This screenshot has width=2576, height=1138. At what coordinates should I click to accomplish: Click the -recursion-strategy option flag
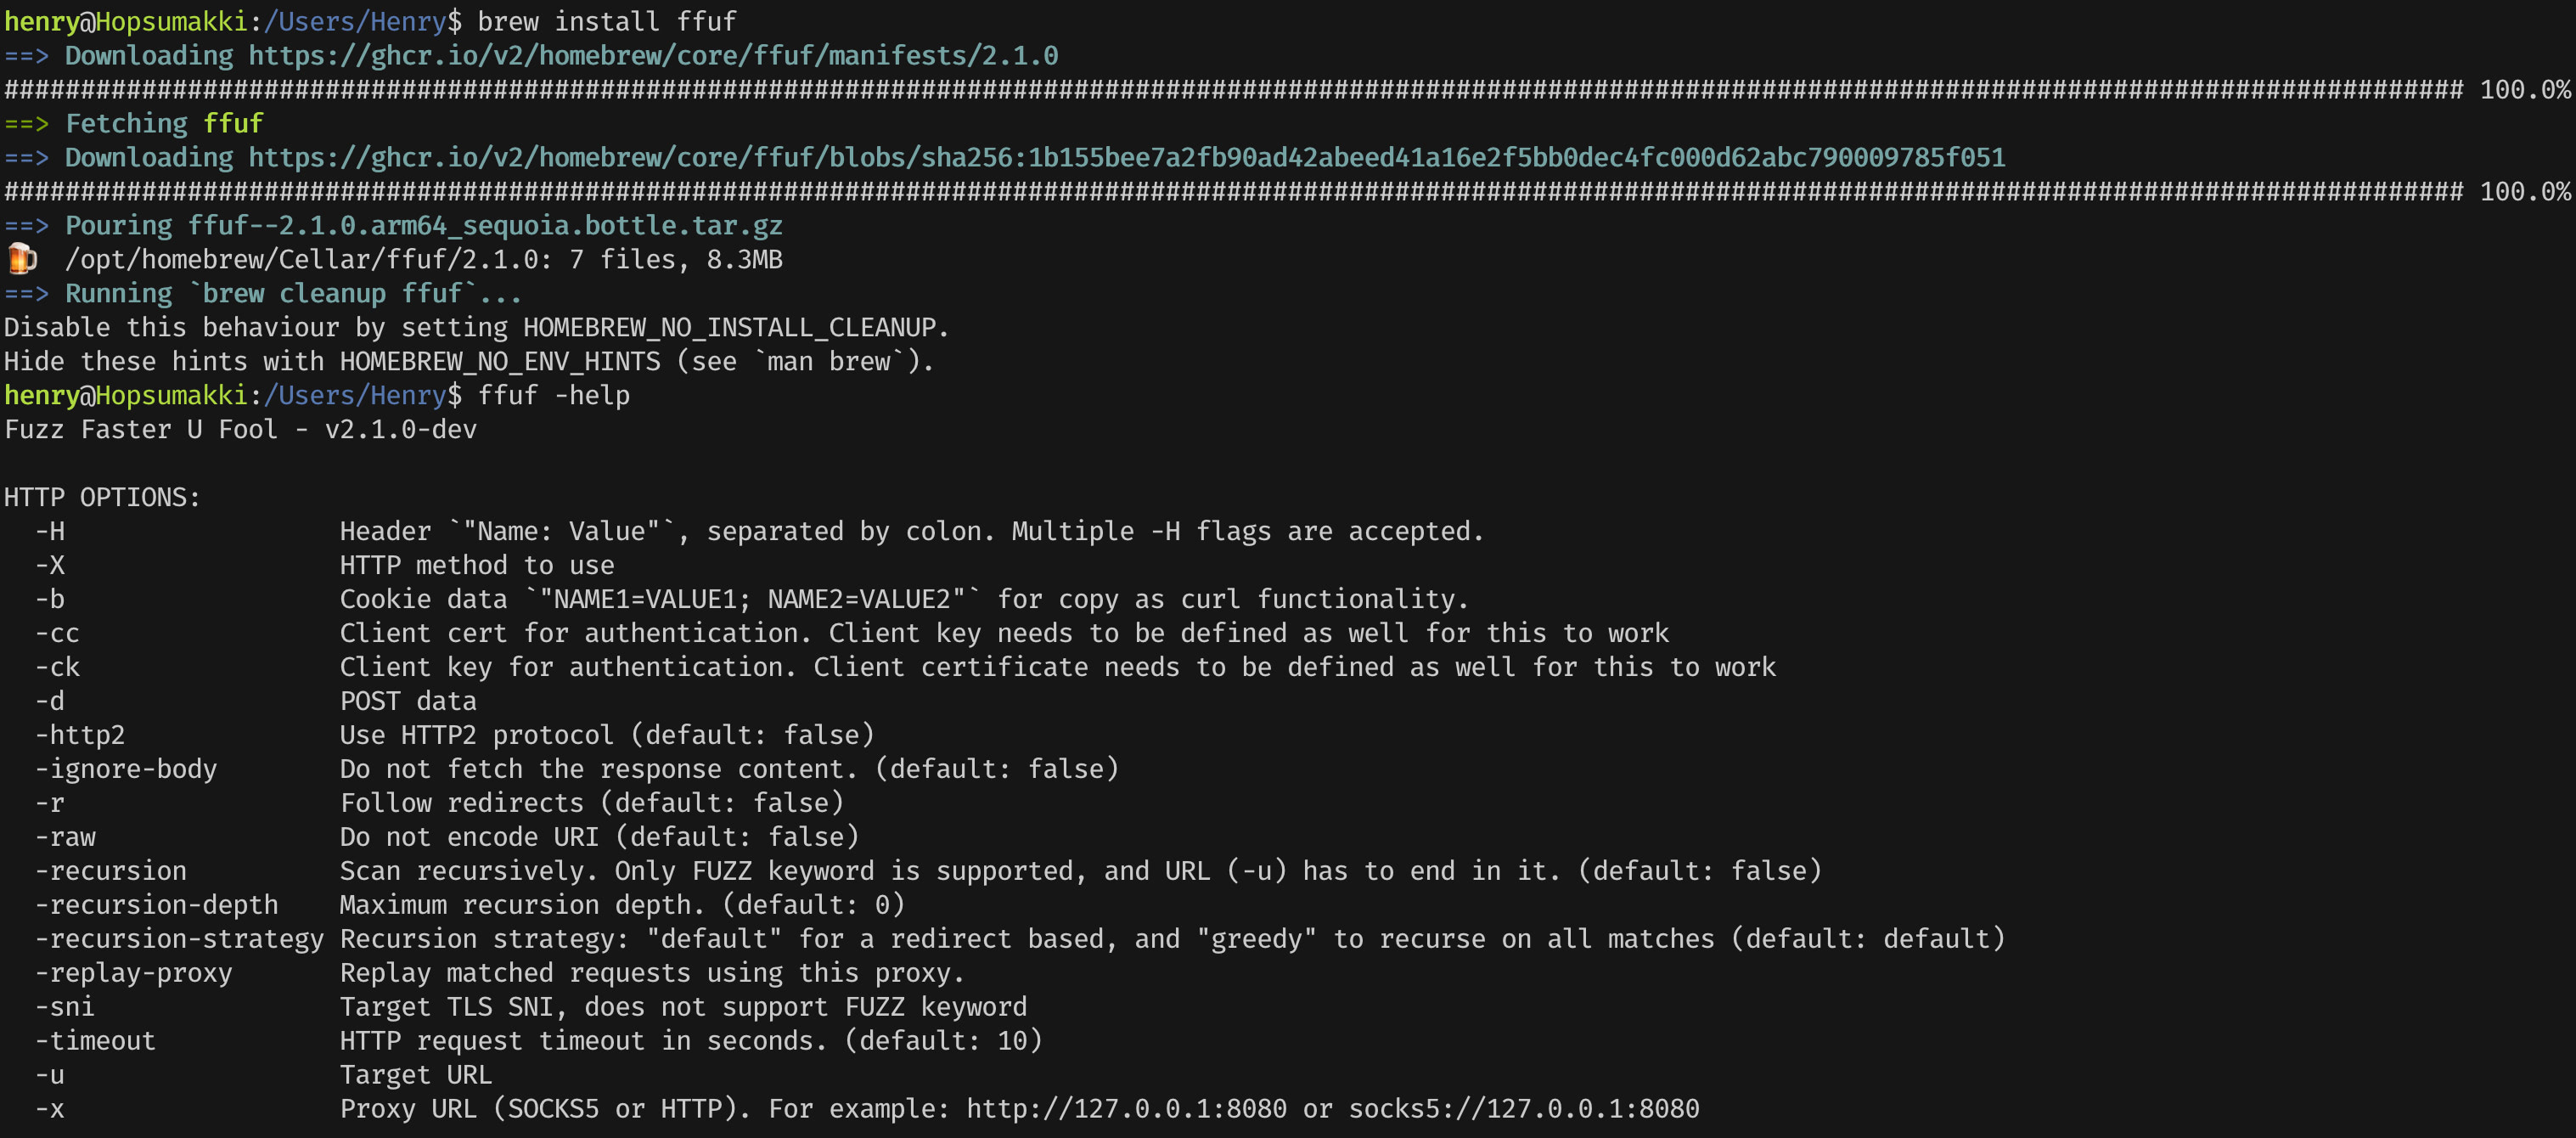click(x=180, y=938)
